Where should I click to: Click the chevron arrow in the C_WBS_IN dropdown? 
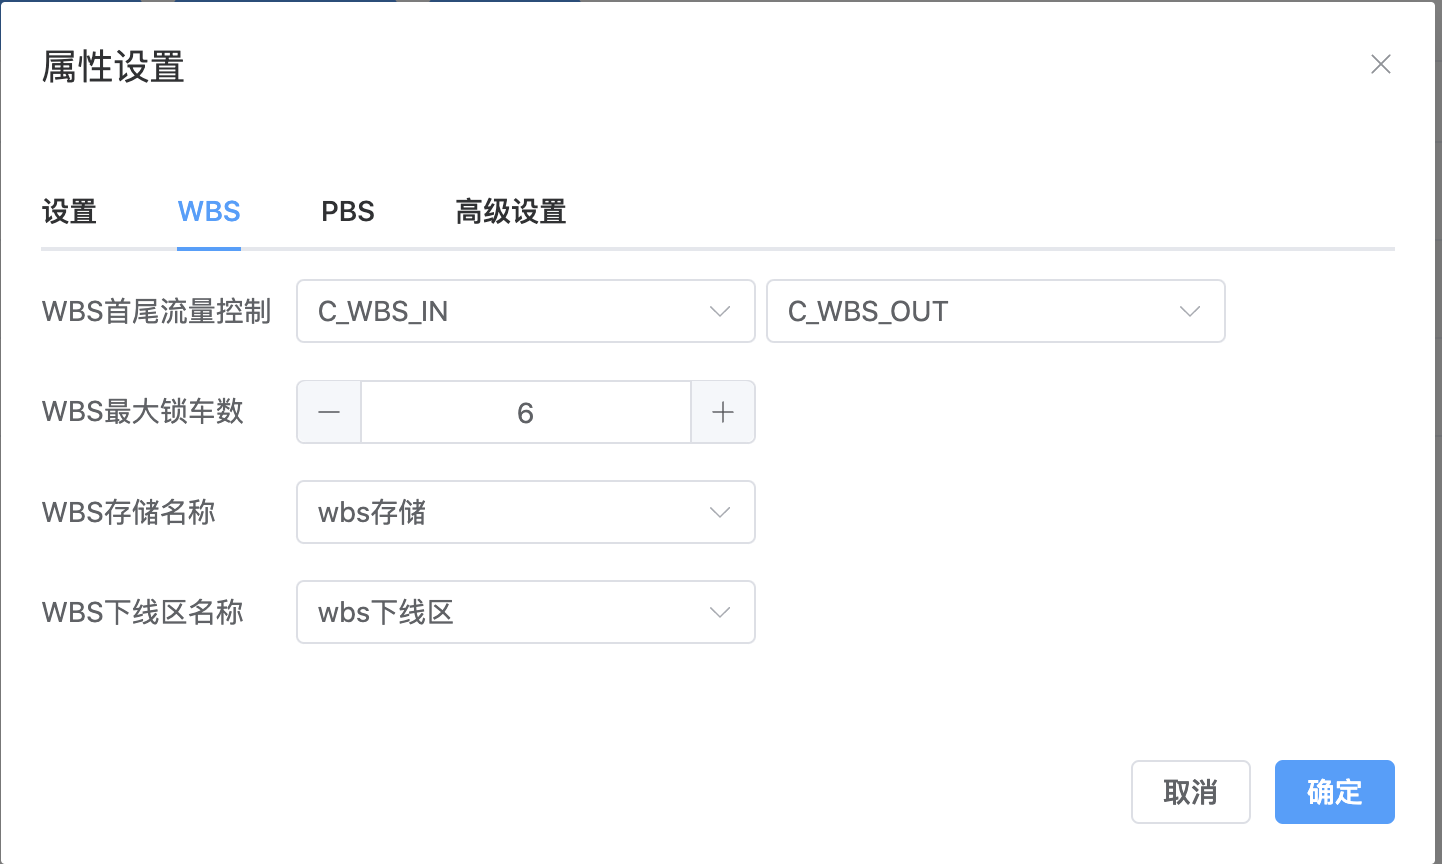click(x=720, y=312)
